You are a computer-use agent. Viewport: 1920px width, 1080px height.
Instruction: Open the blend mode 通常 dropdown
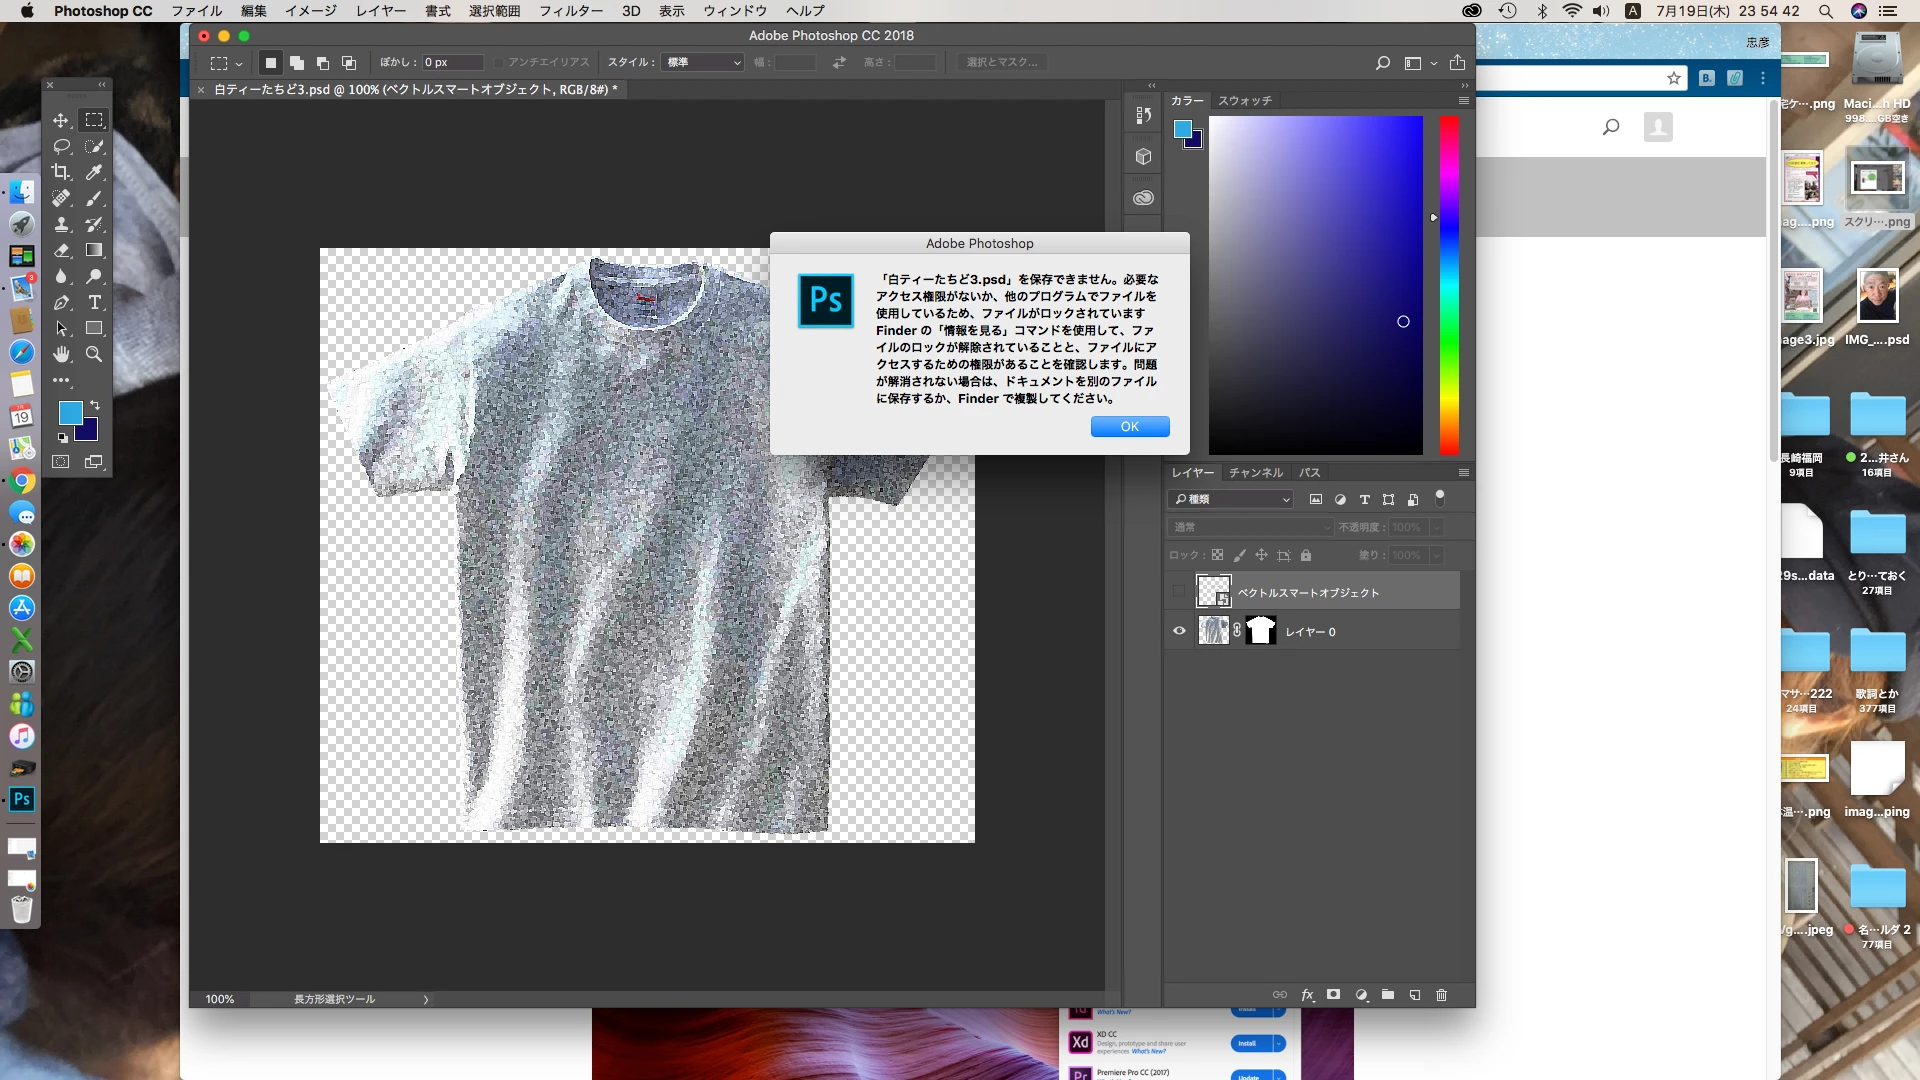1250,527
